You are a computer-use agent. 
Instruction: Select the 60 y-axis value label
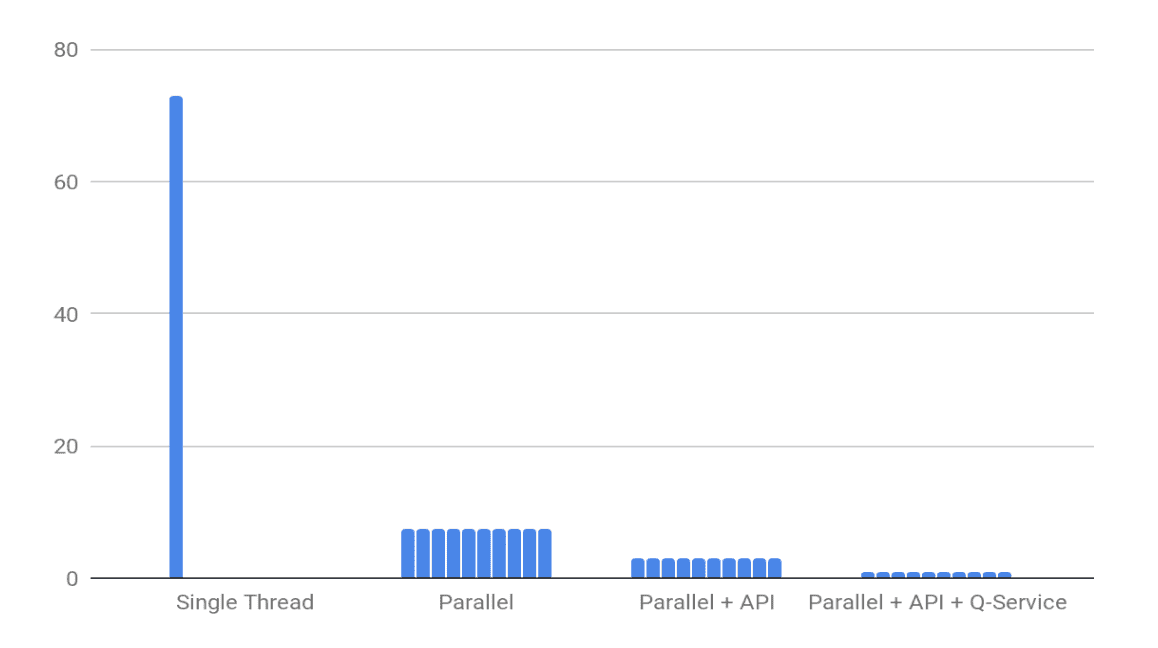coord(67,182)
